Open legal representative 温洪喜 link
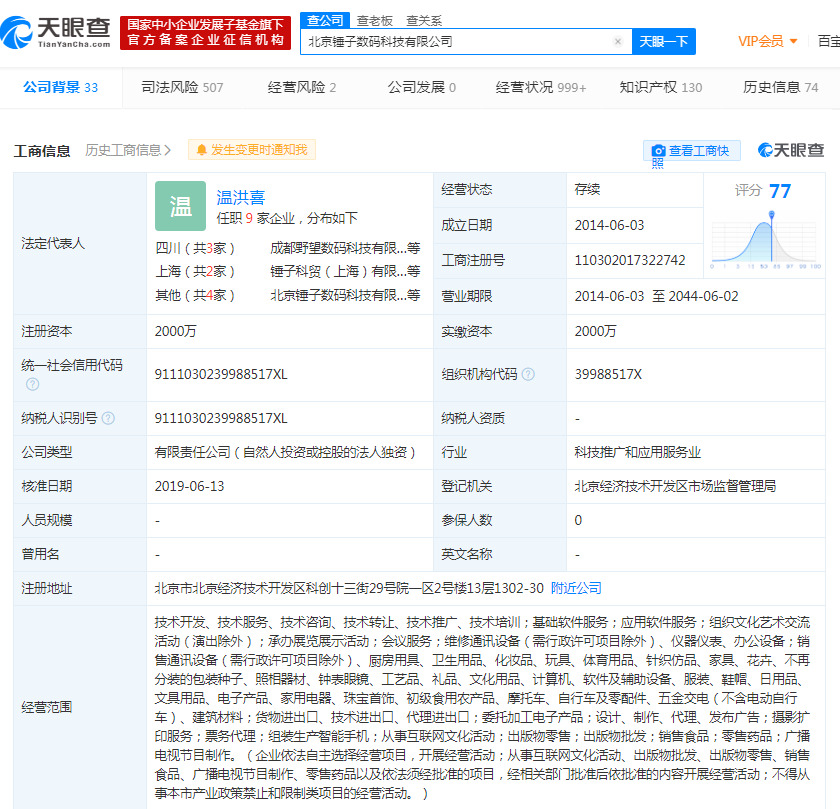840x809 pixels. pos(241,198)
